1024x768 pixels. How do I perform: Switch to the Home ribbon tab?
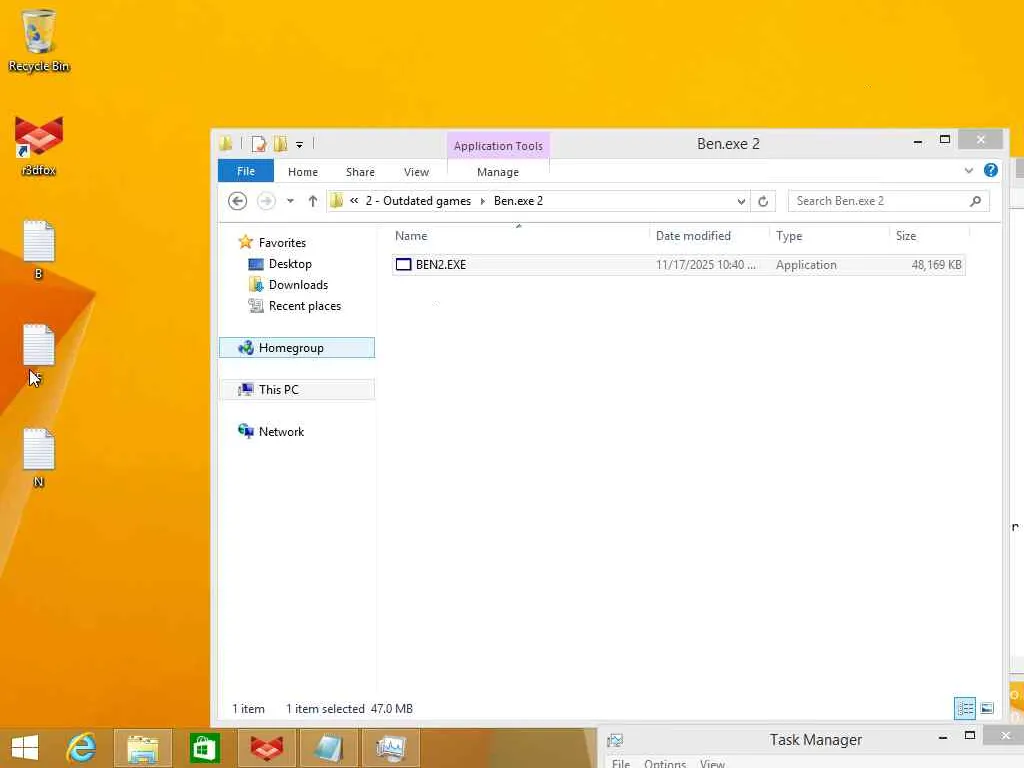pos(302,172)
